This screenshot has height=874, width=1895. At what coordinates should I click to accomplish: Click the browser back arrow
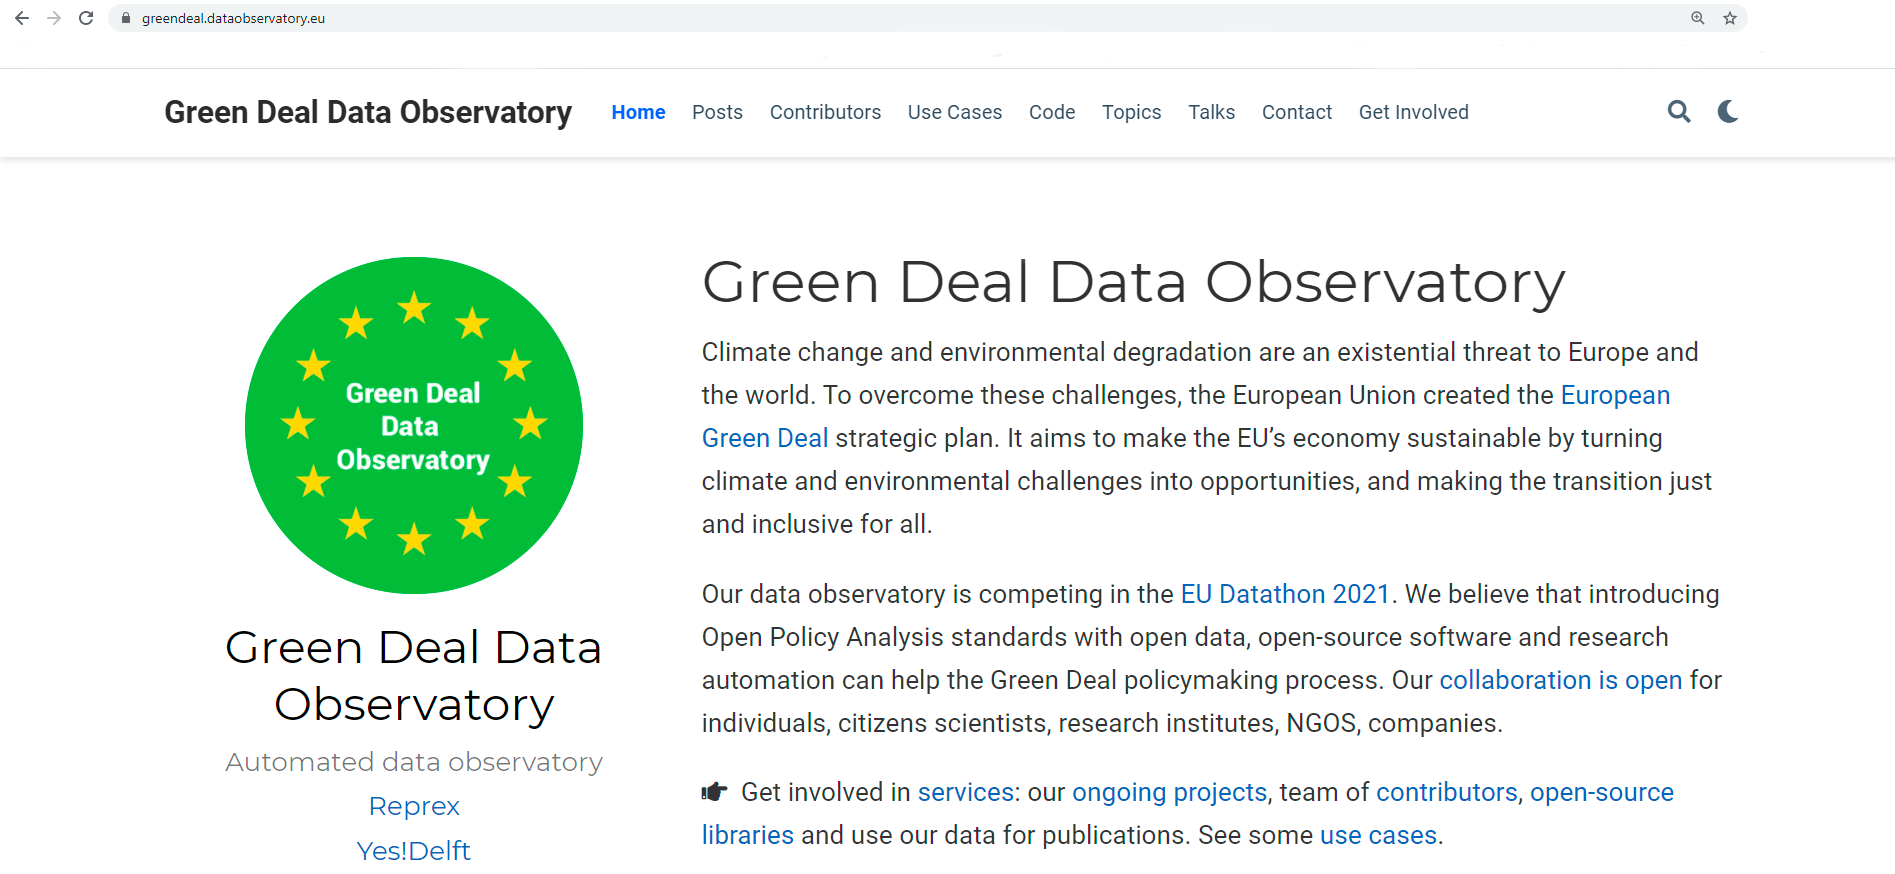point(21,17)
